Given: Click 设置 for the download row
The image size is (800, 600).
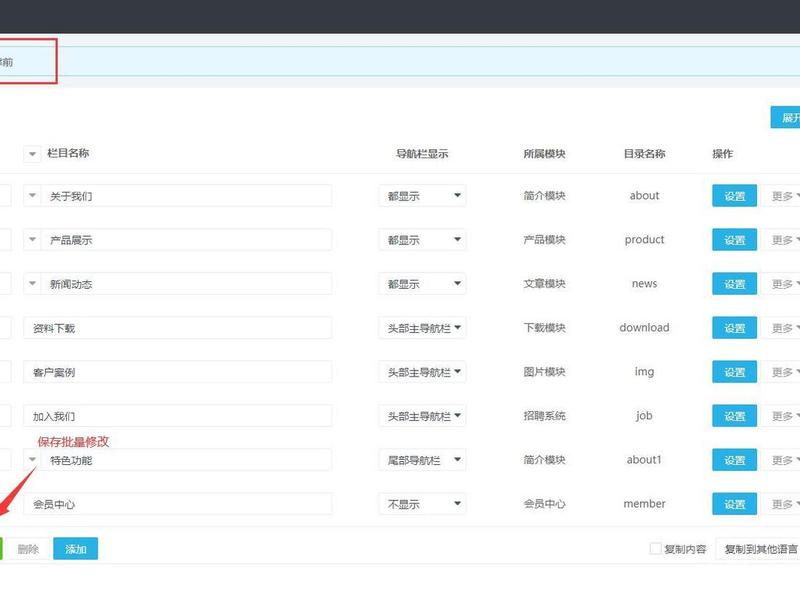Looking at the screenshot, I should [x=734, y=328].
